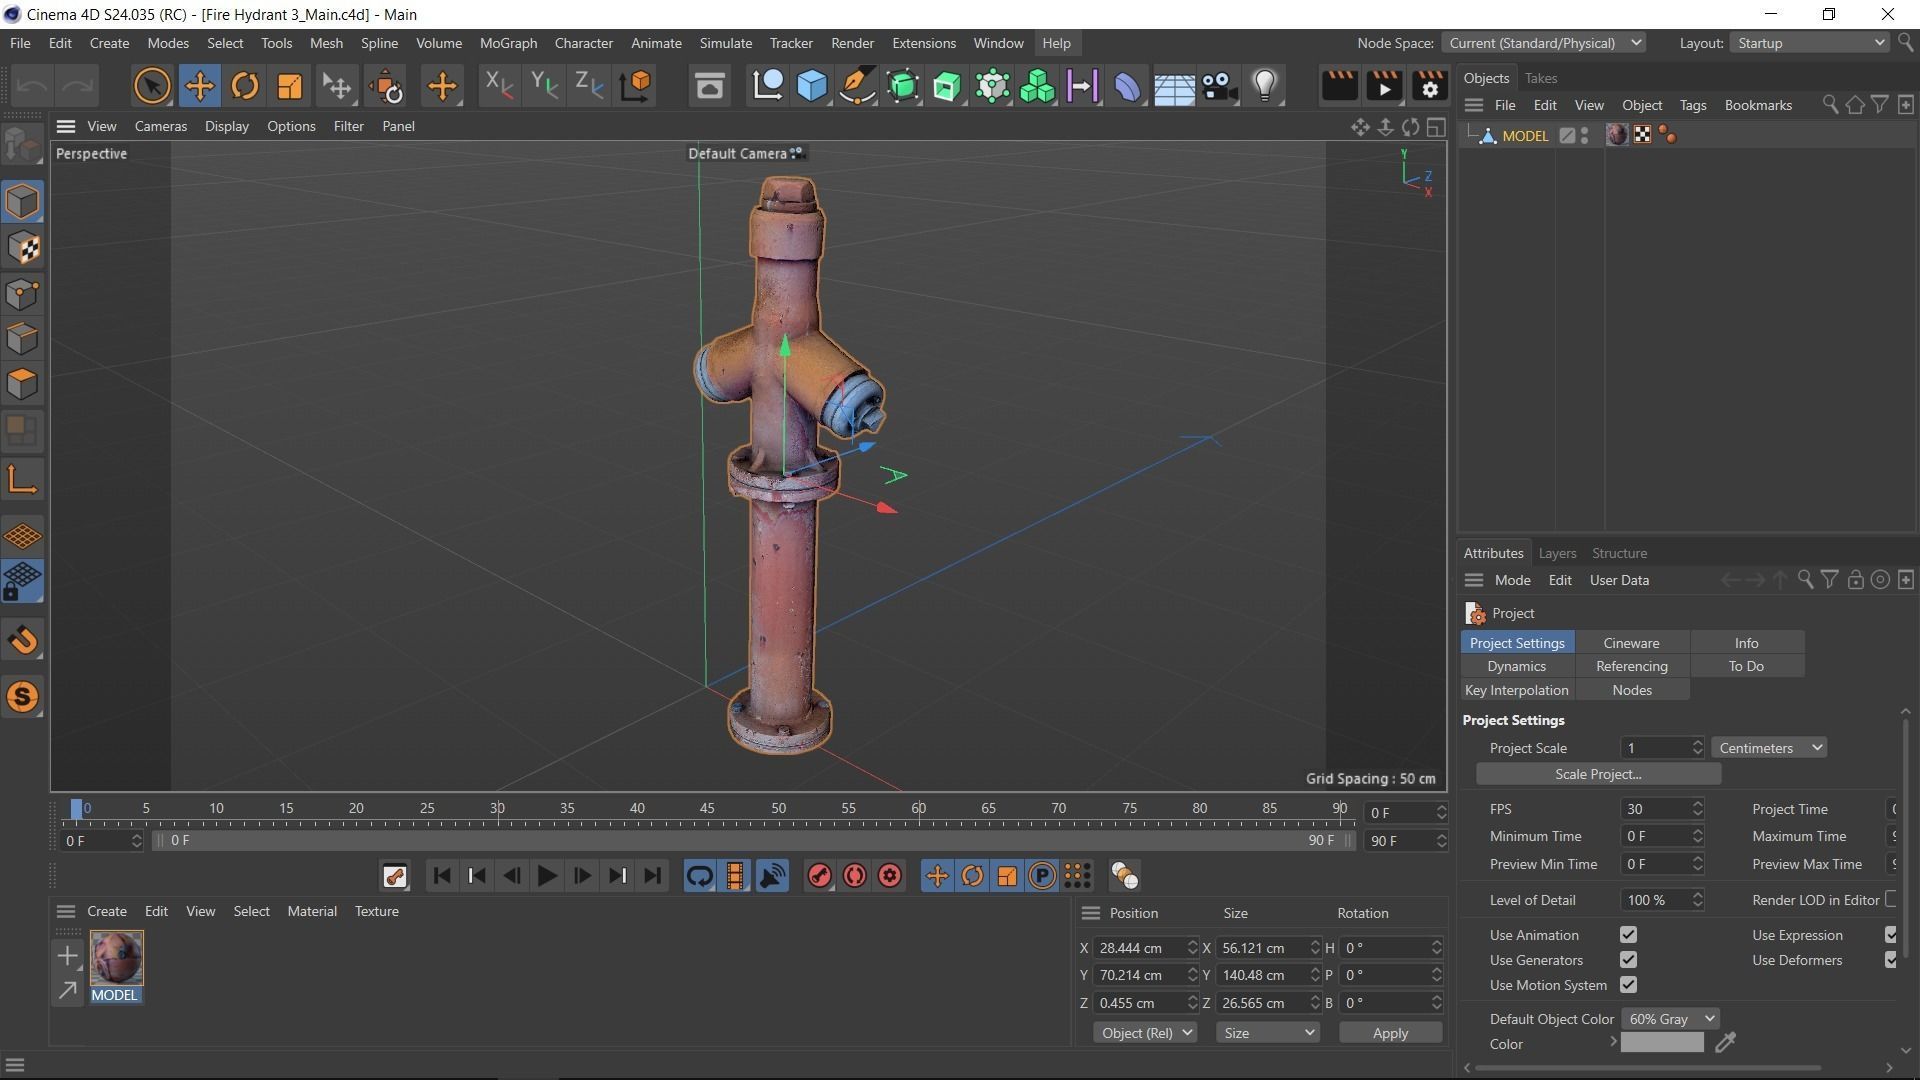Open the Dynamics project tab
Screen dimensions: 1920x1080
pyautogui.click(x=1516, y=666)
